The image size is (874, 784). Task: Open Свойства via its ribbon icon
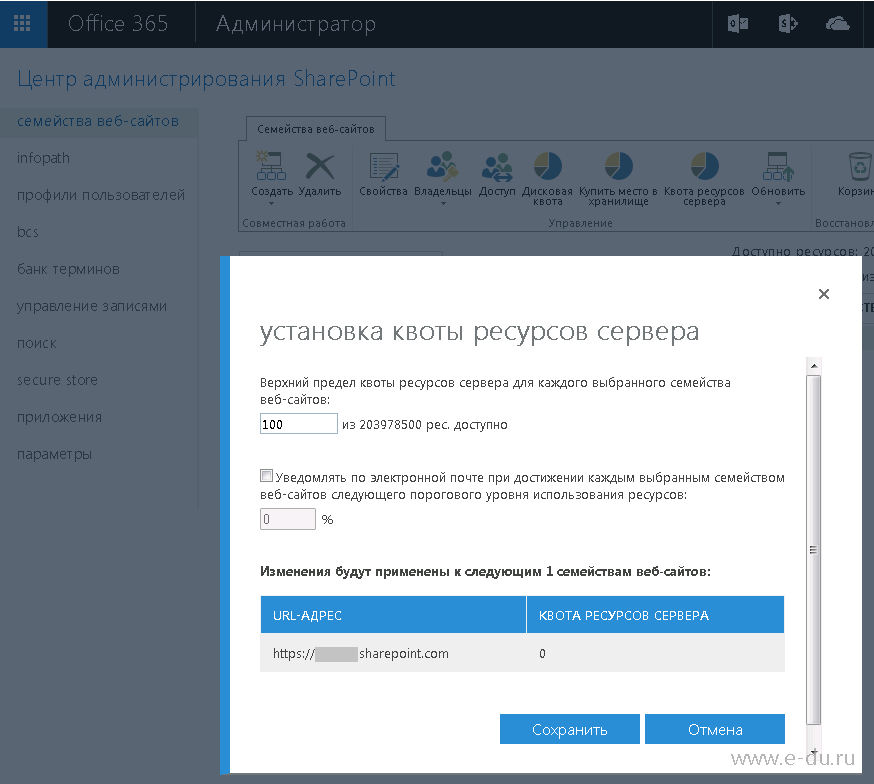click(383, 170)
